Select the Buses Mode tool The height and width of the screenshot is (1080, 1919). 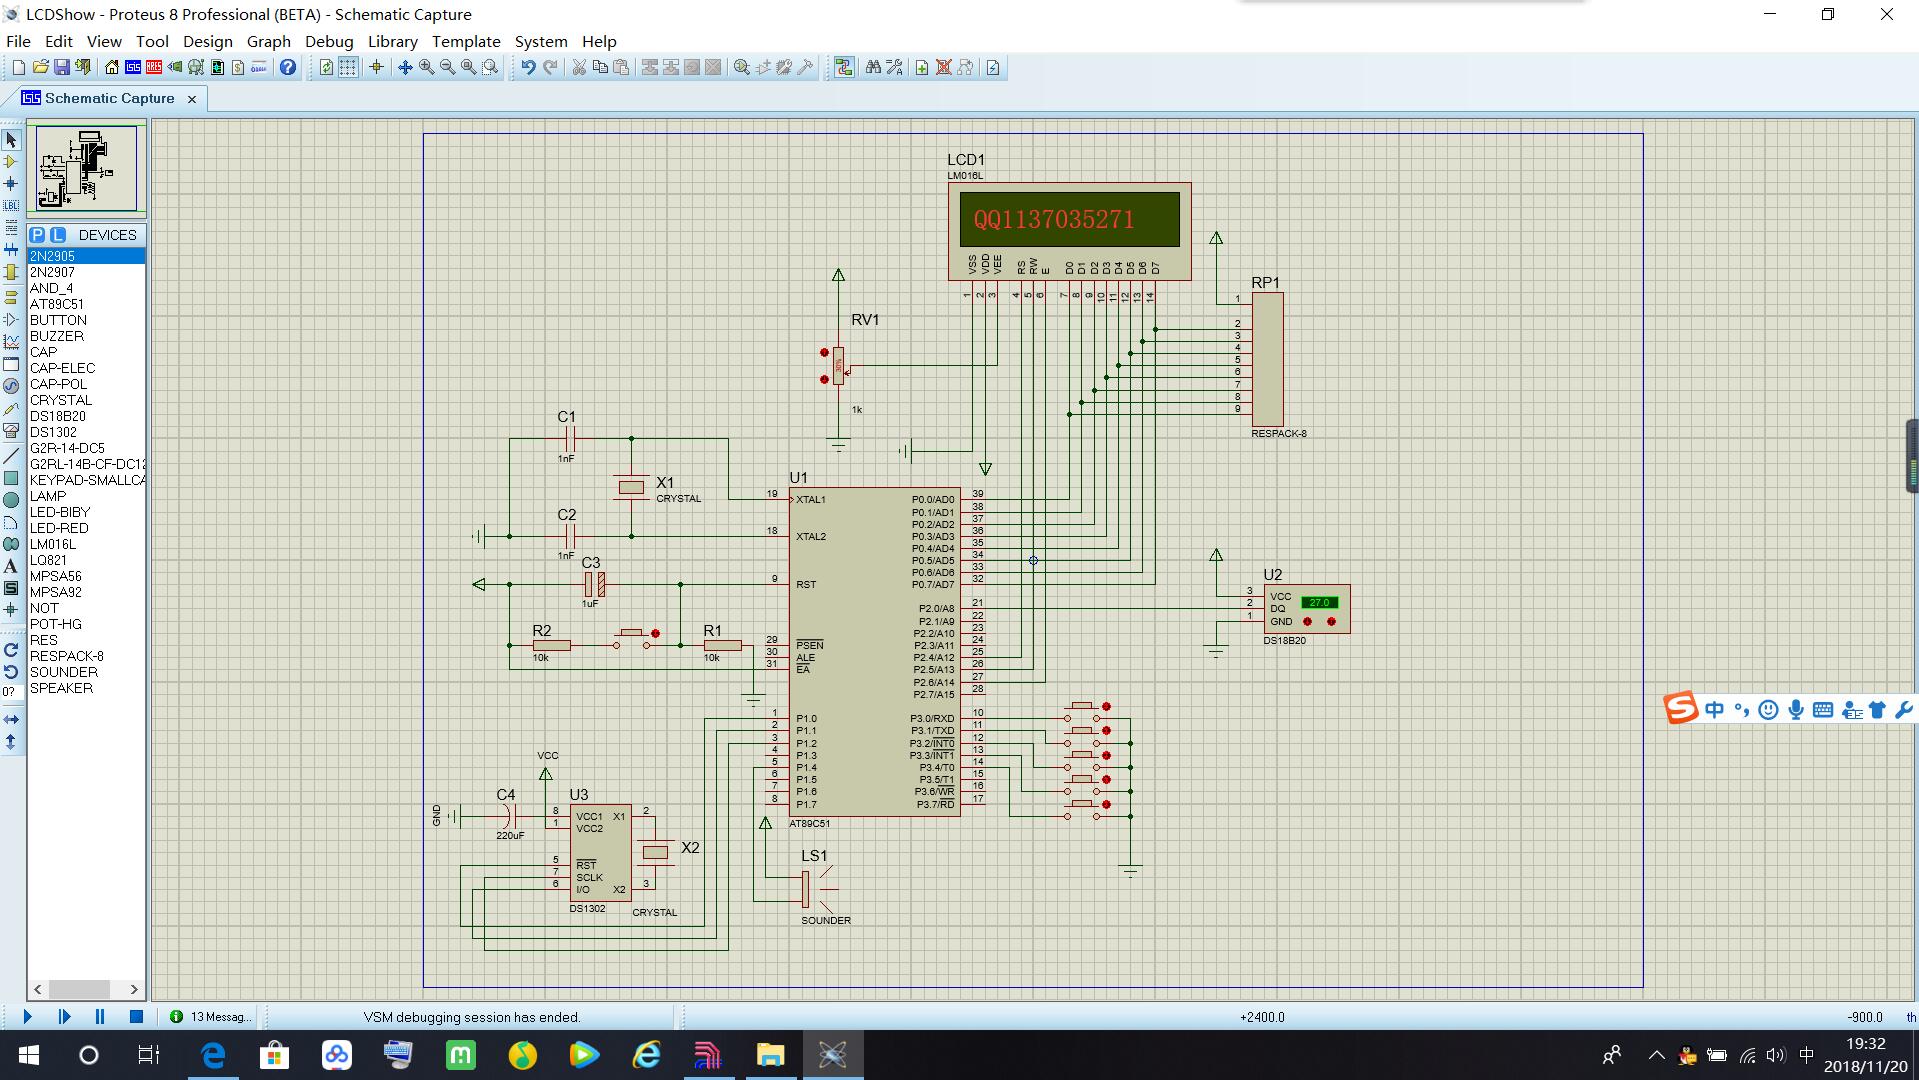[11, 250]
